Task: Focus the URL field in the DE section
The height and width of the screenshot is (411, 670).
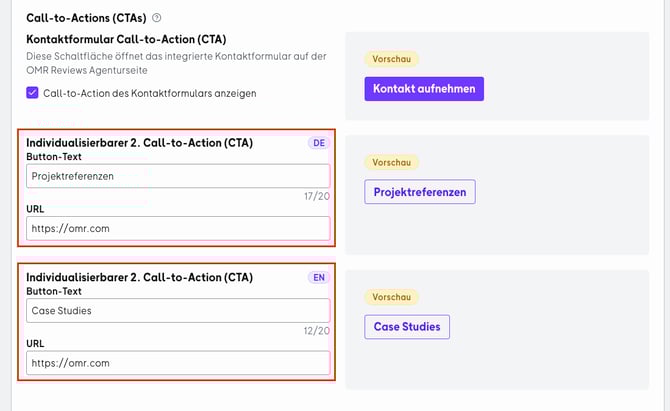Action: pos(178,229)
